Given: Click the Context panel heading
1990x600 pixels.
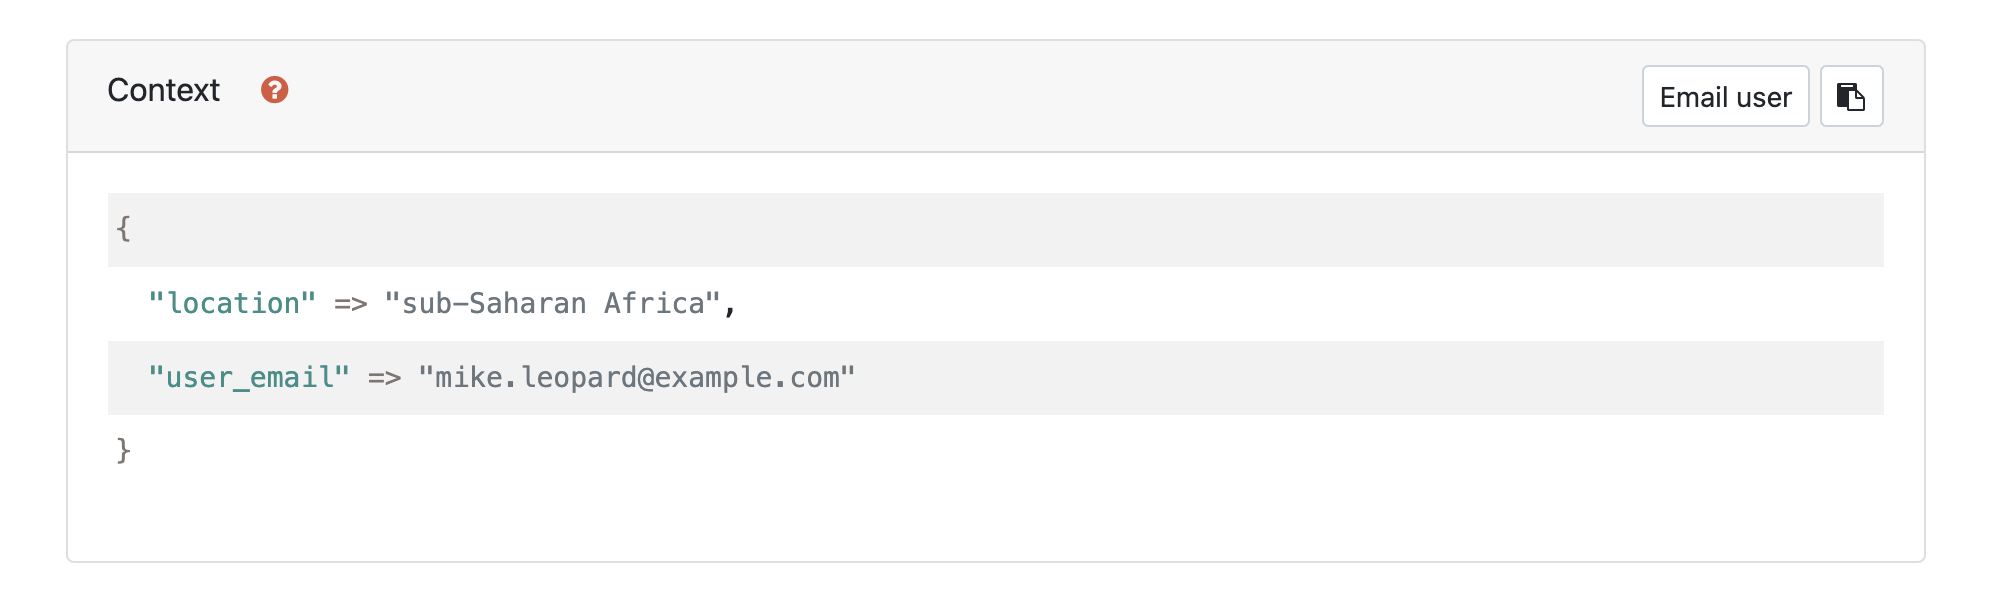Looking at the screenshot, I should pyautogui.click(x=164, y=90).
